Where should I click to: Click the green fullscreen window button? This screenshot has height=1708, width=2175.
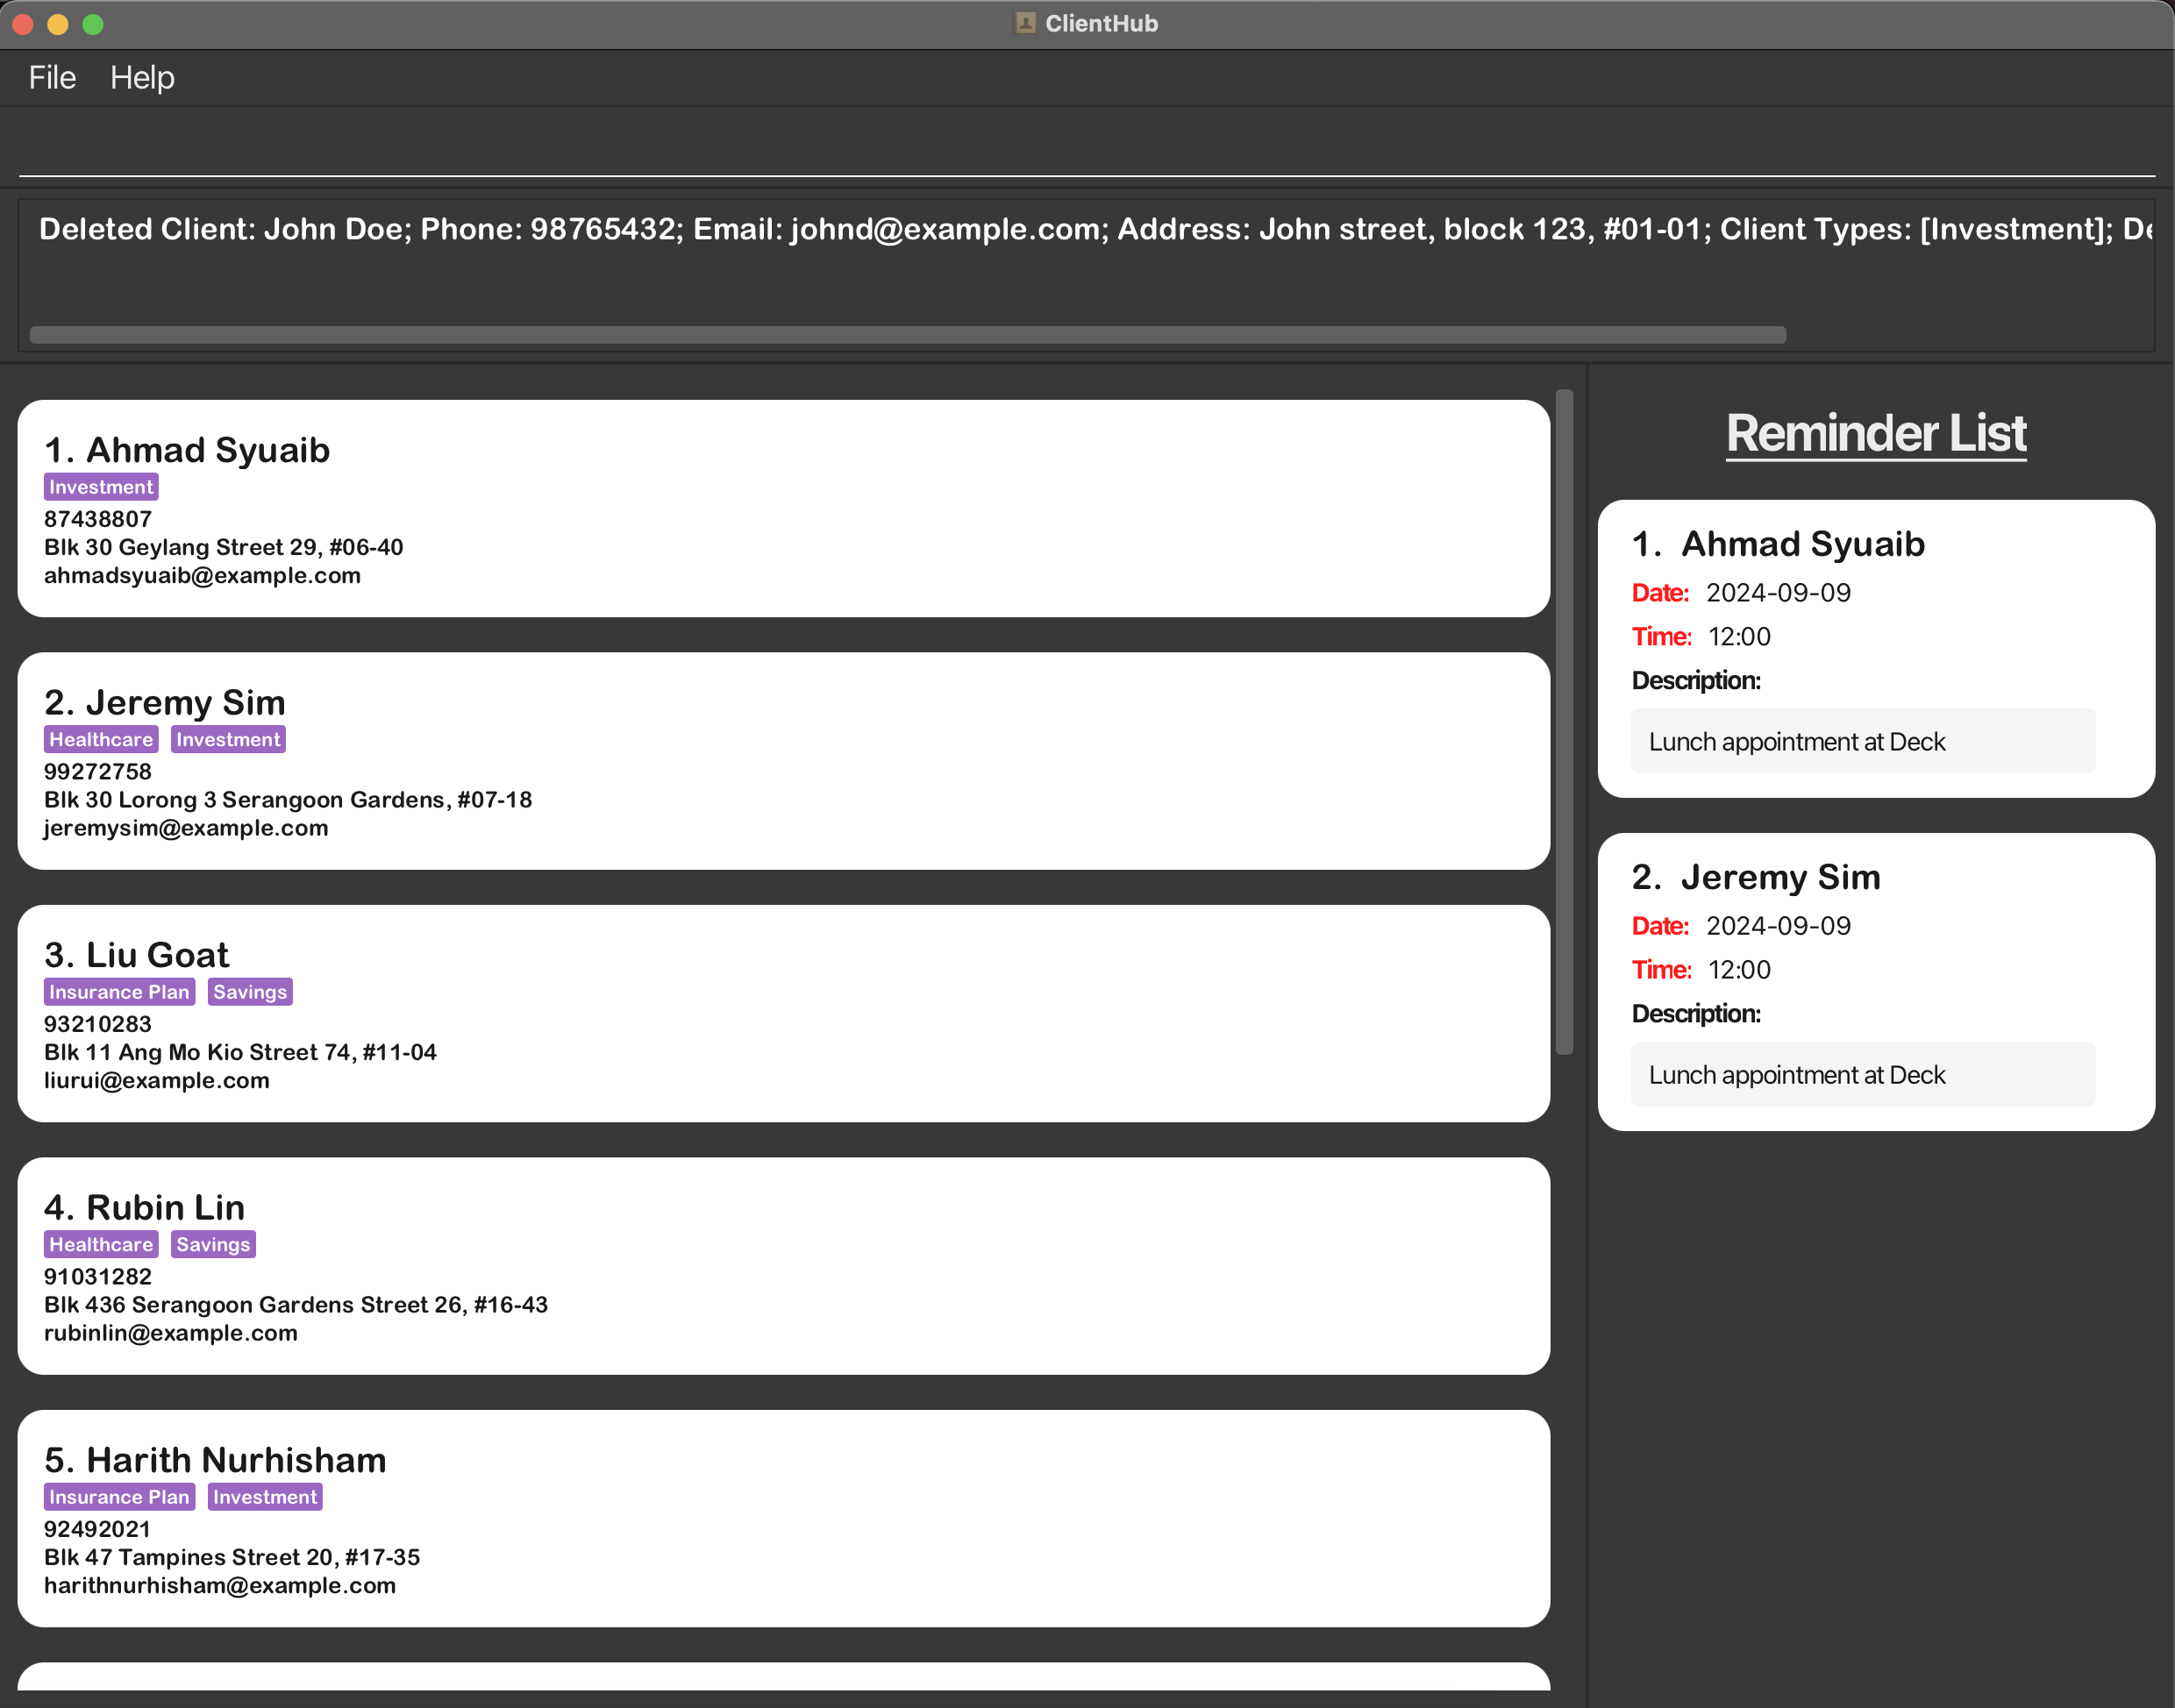click(93, 24)
